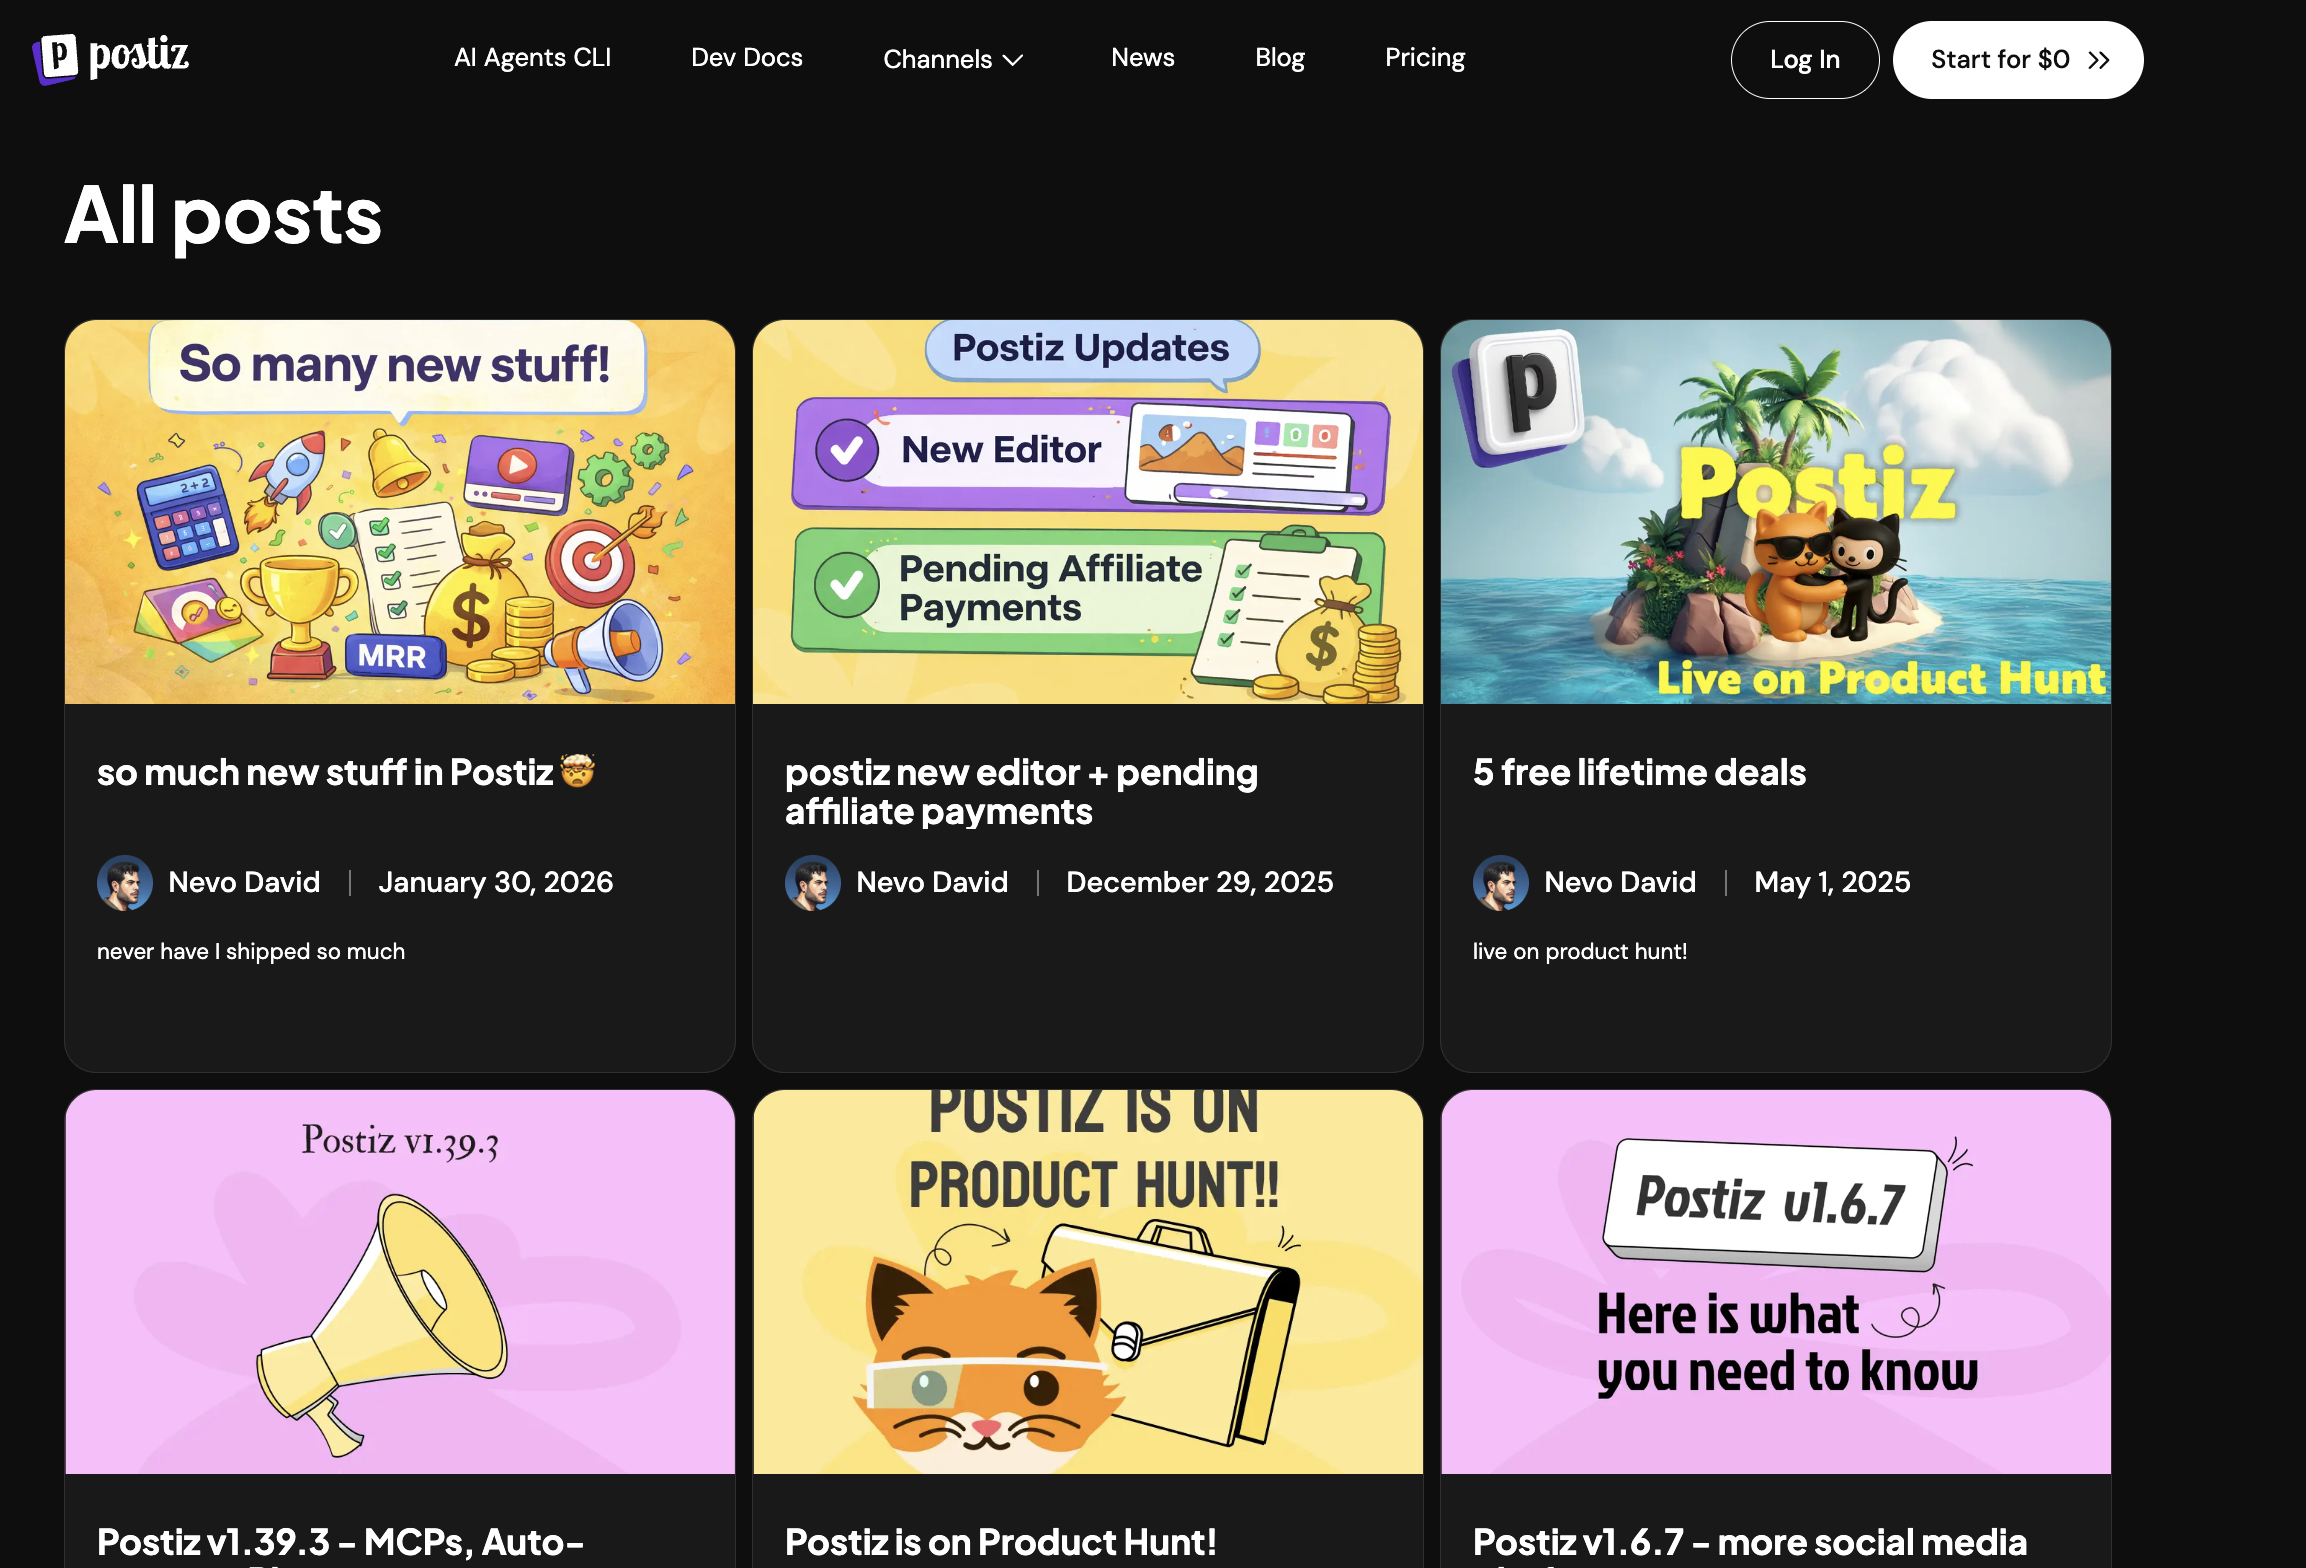Screen dimensions: 2306x1568
Task: Click the date 'December 29, 2025'
Action: [1200, 882]
